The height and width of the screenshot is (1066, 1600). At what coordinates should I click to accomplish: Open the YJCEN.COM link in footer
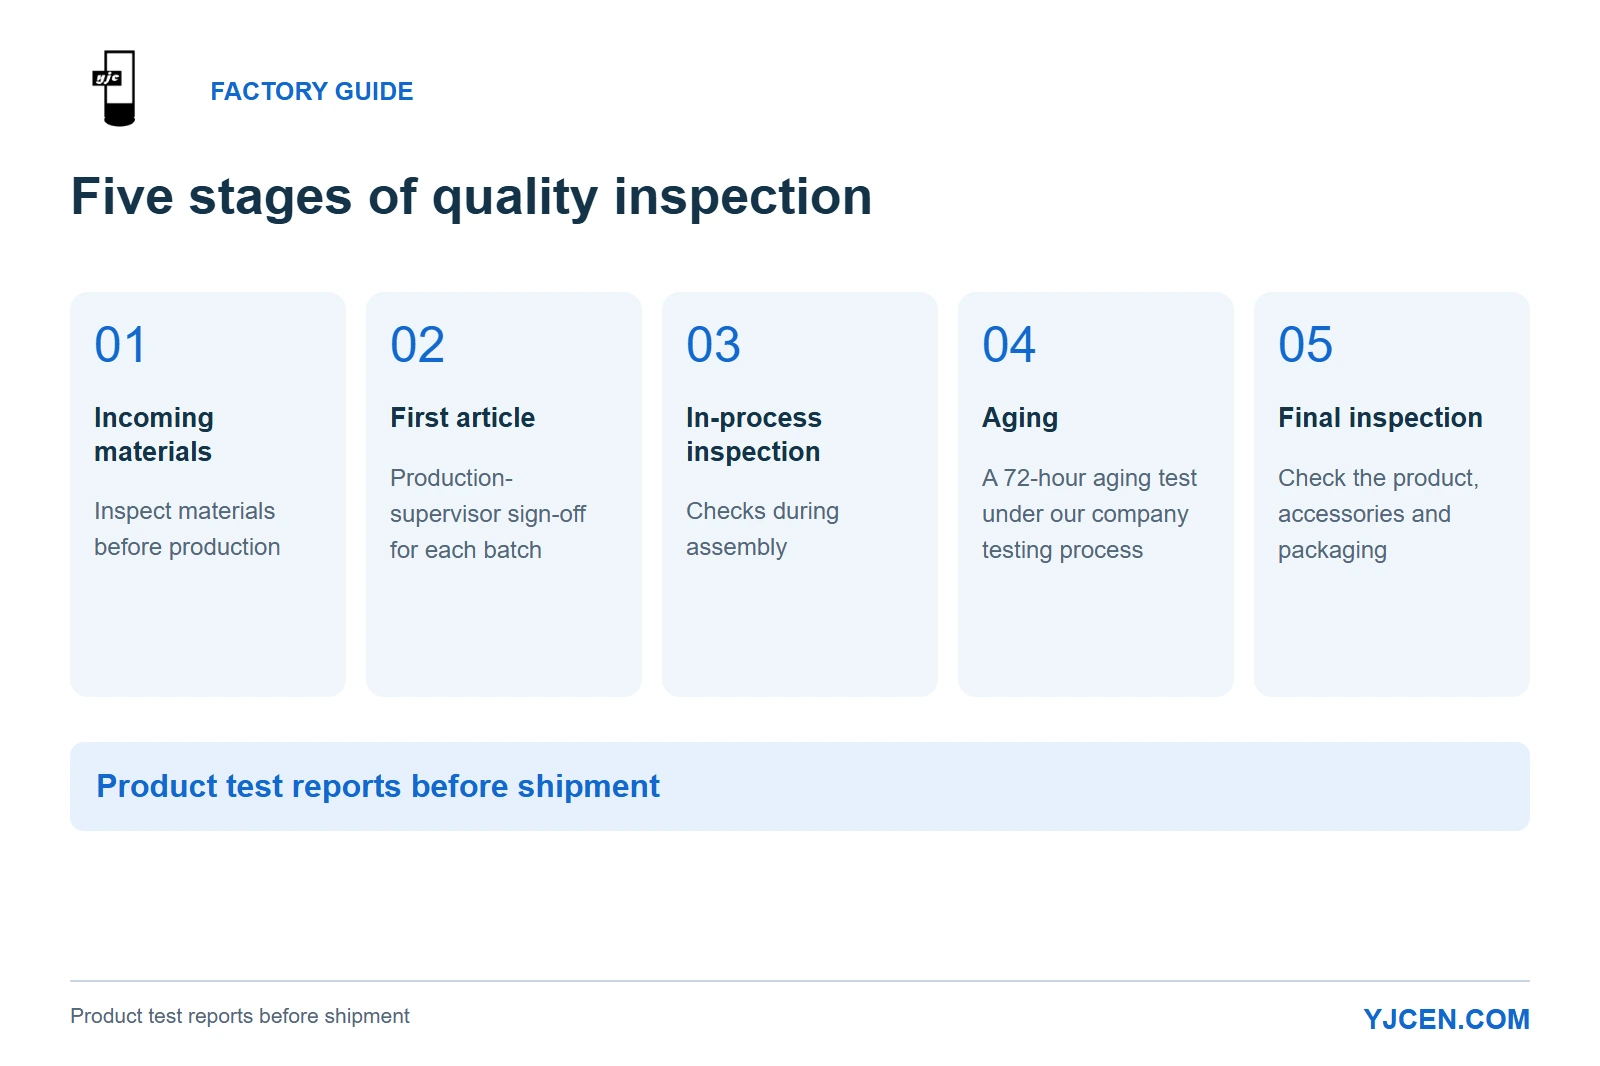pos(1446,1019)
